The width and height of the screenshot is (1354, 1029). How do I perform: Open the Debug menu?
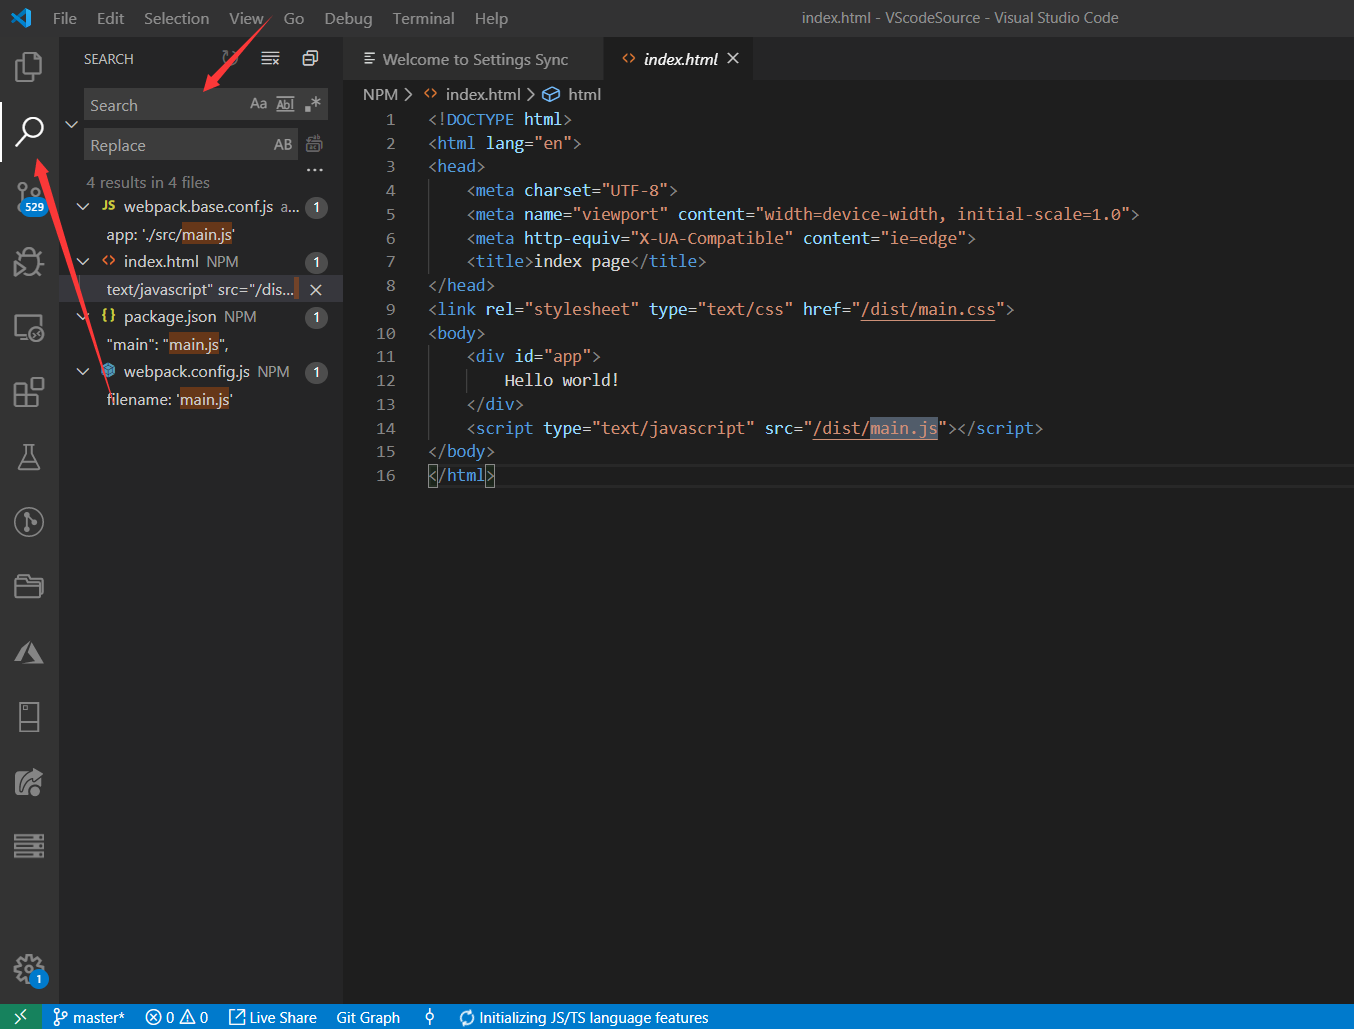pos(348,18)
